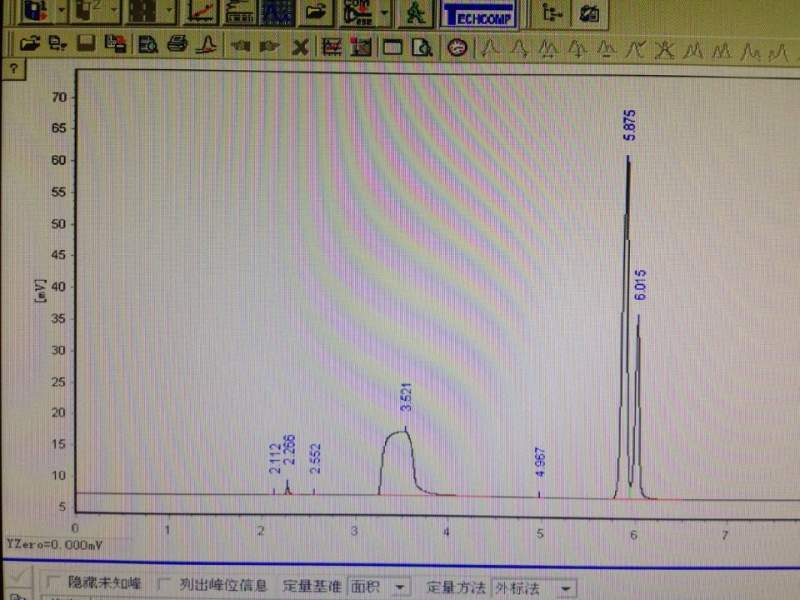This screenshot has height=600, width=800.
Task: Save using the floppy disk icon
Action: (x=86, y=45)
